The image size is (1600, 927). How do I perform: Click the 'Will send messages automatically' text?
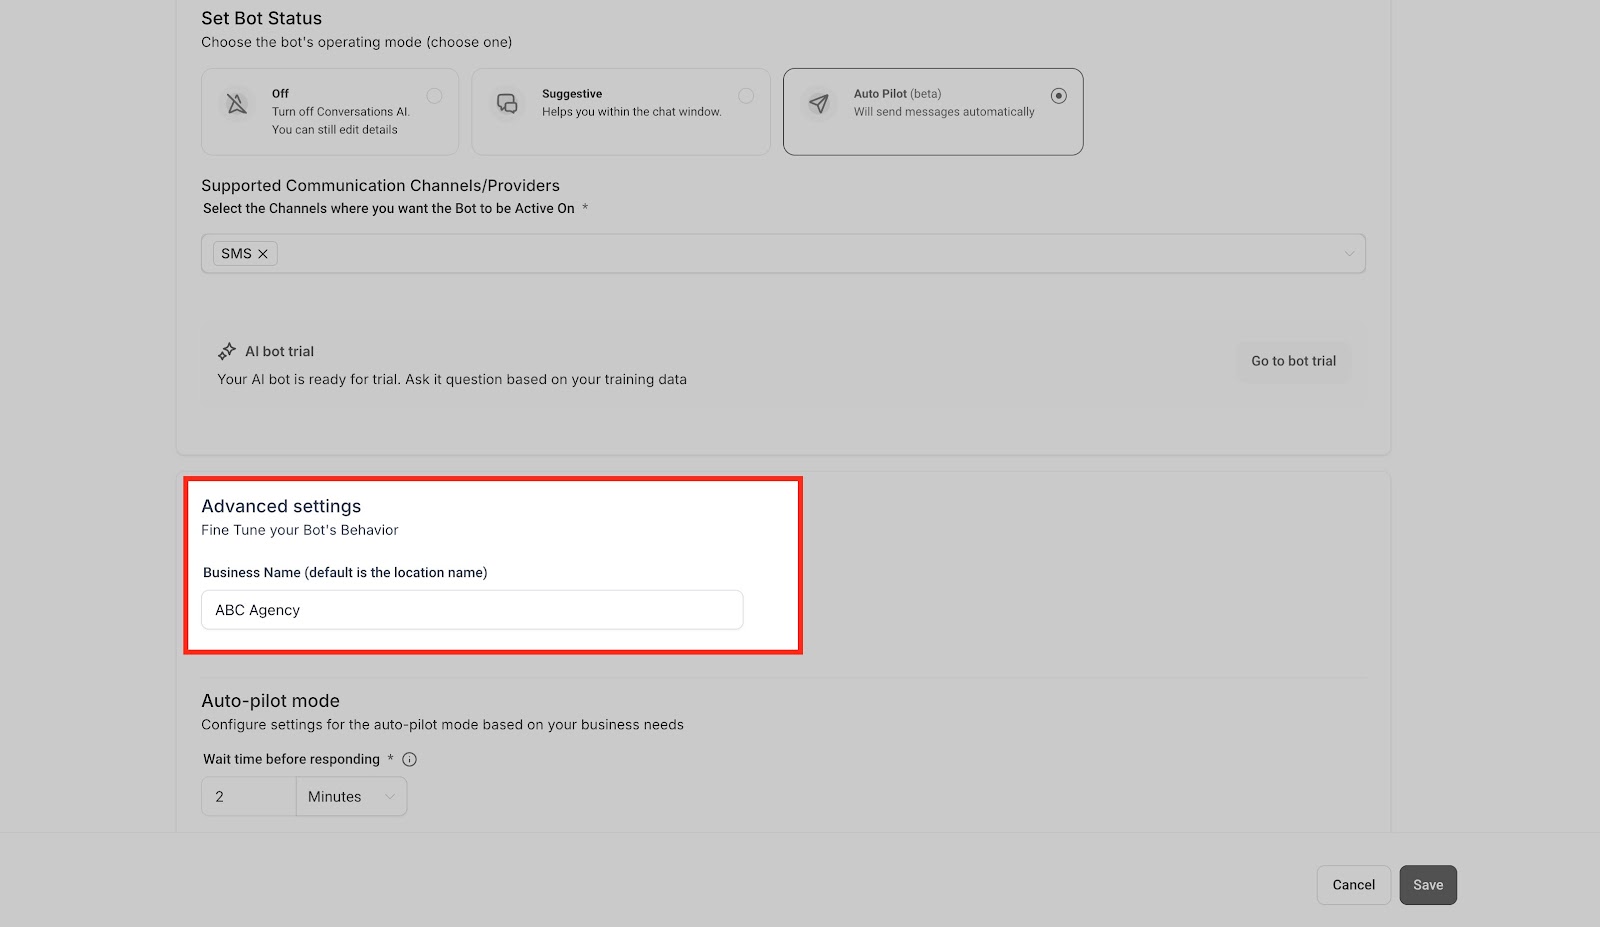point(944,112)
